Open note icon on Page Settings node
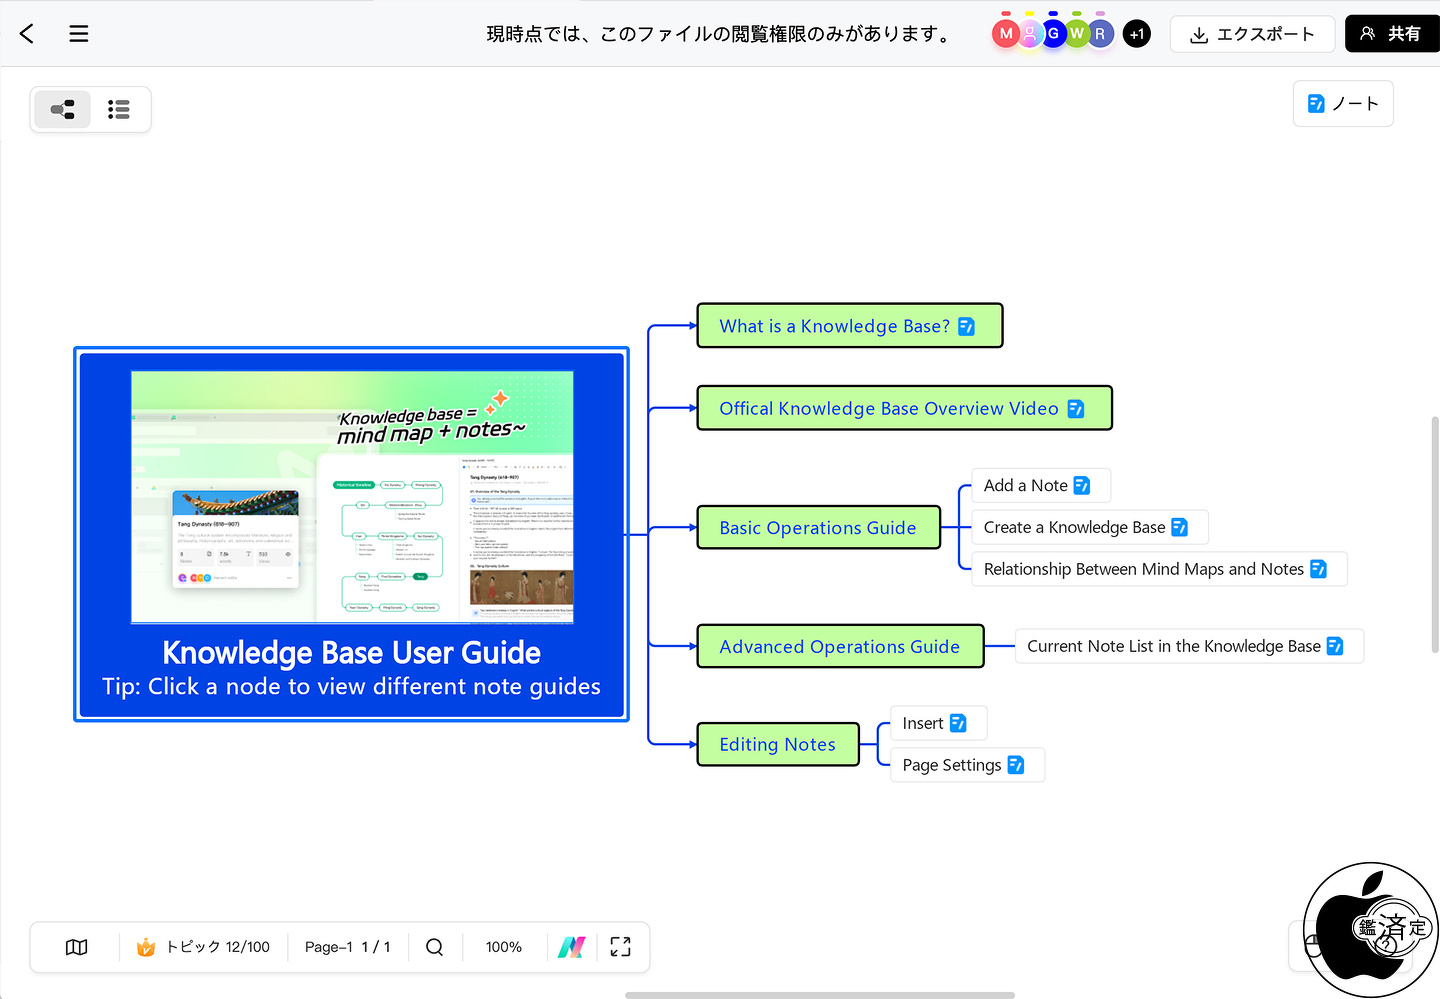Viewport: 1440px width, 999px height. pos(1016,765)
